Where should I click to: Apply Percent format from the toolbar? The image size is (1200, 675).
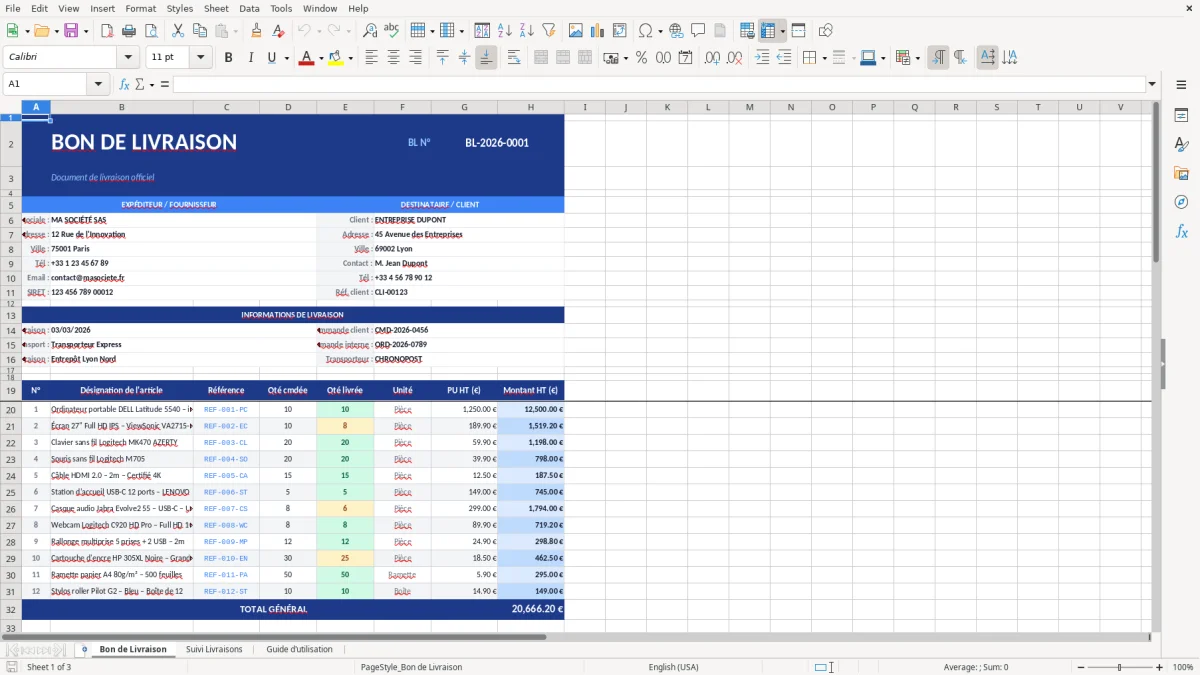pos(642,57)
